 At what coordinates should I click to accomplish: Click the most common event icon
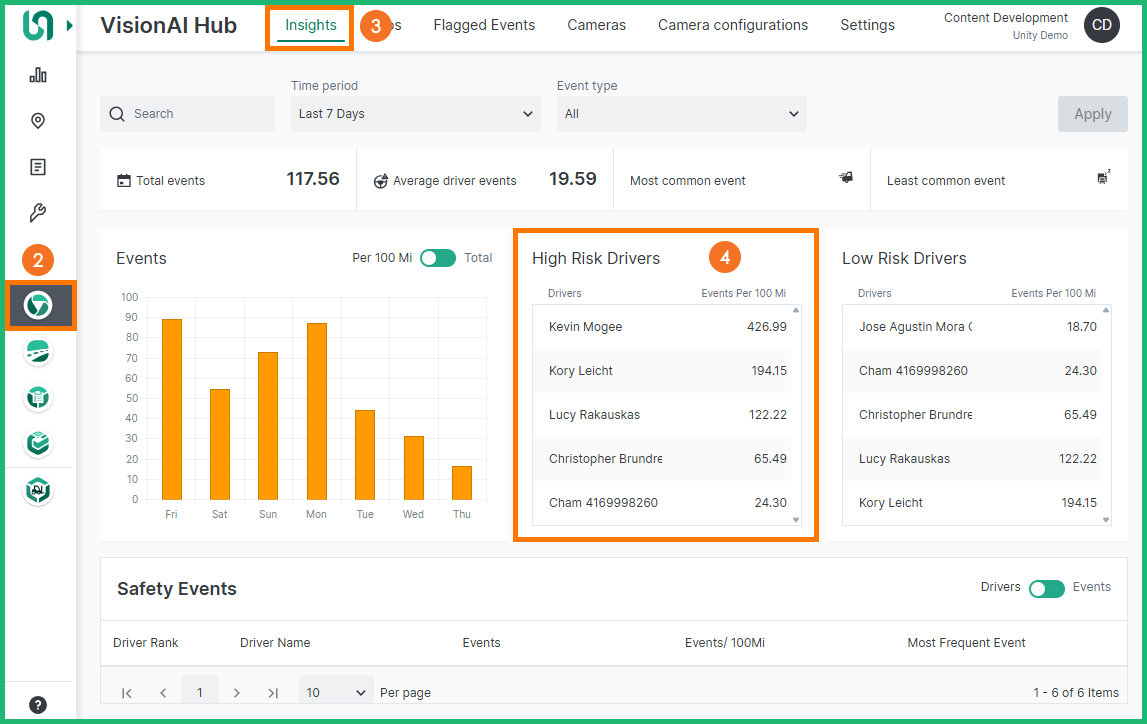click(x=846, y=178)
